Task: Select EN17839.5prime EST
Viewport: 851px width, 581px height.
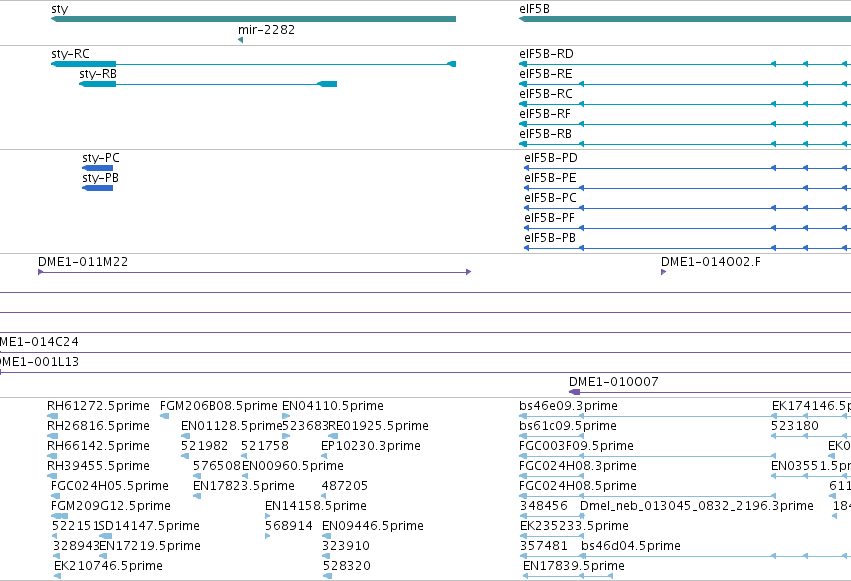Action: pos(568,576)
